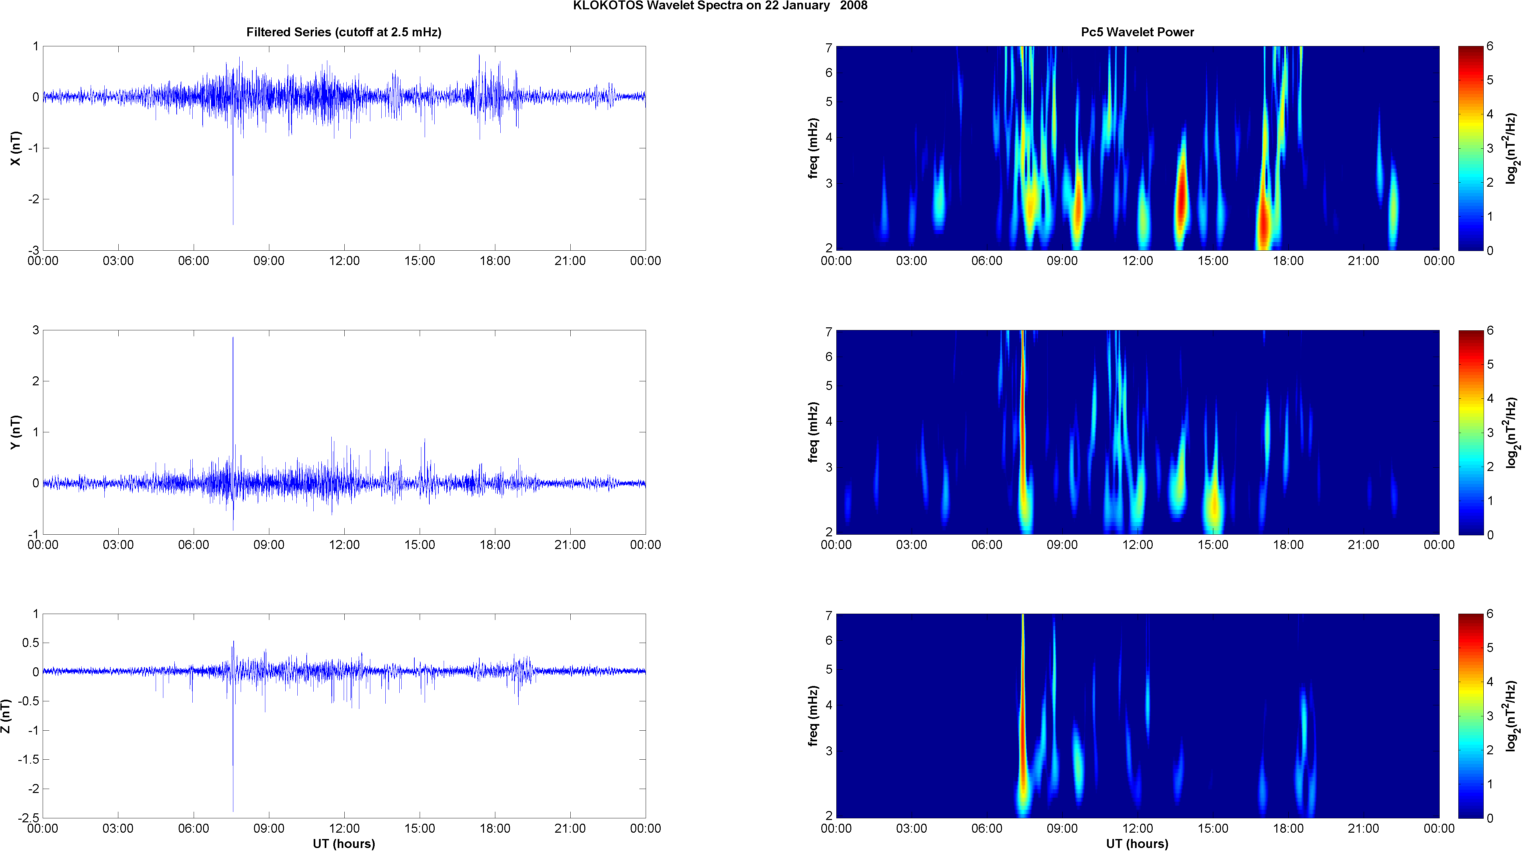
Task: Click the 'Y (nT)' axis label
Action: click(16, 432)
